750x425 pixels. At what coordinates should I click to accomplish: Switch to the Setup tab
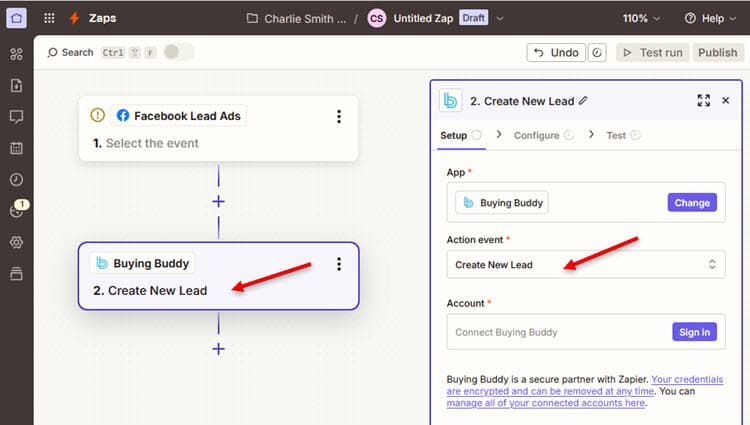tap(461, 135)
